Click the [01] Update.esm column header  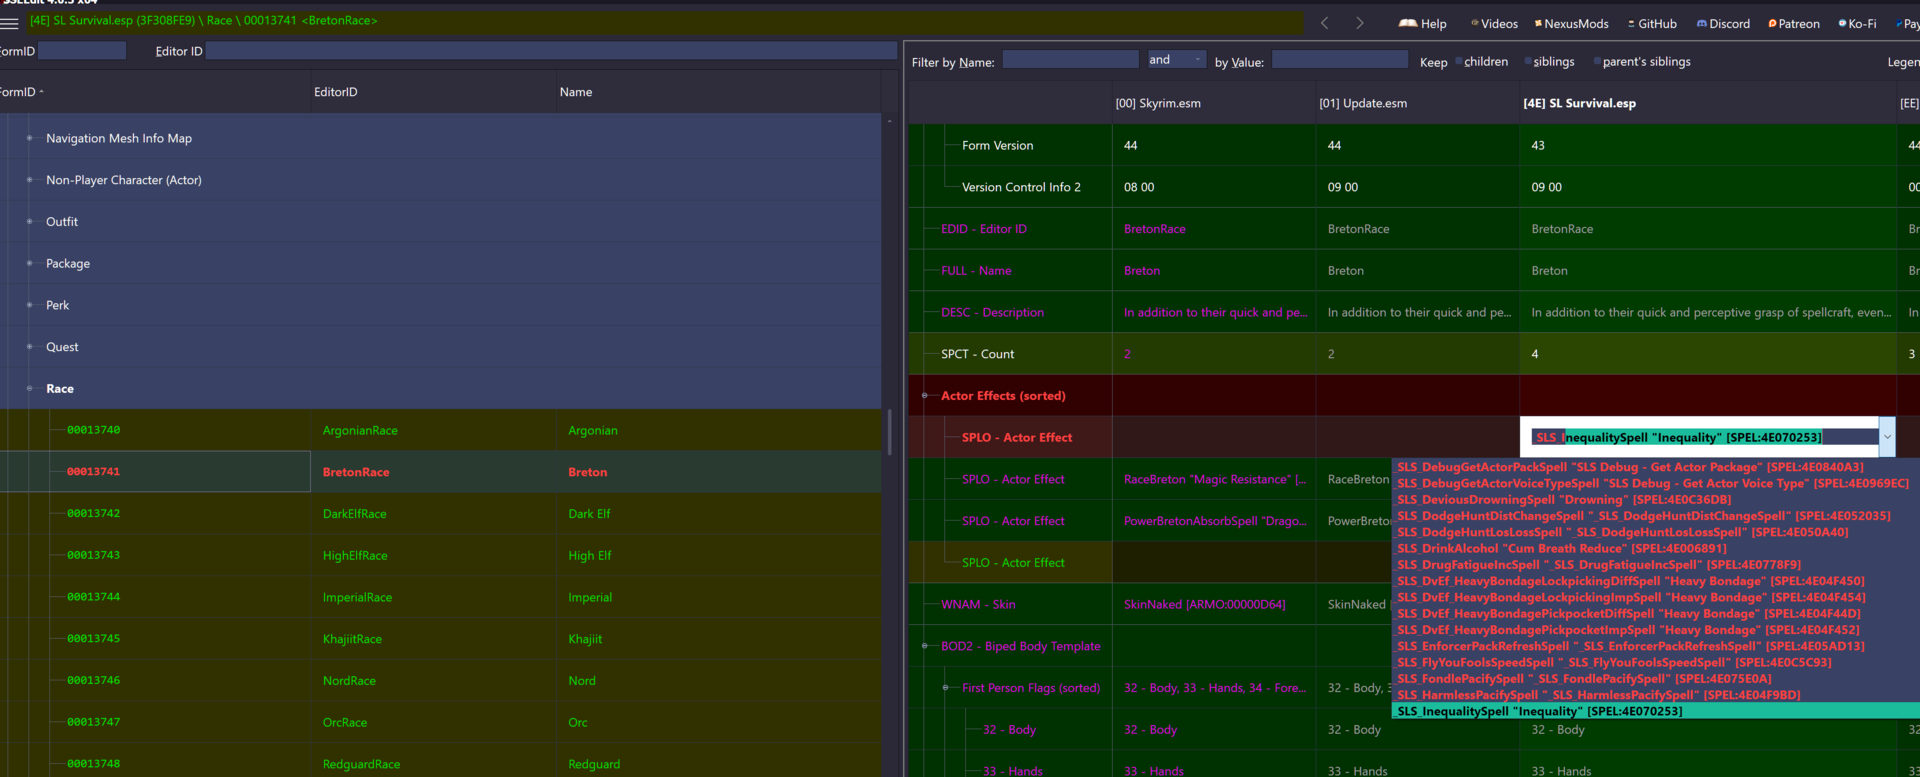pos(1417,103)
